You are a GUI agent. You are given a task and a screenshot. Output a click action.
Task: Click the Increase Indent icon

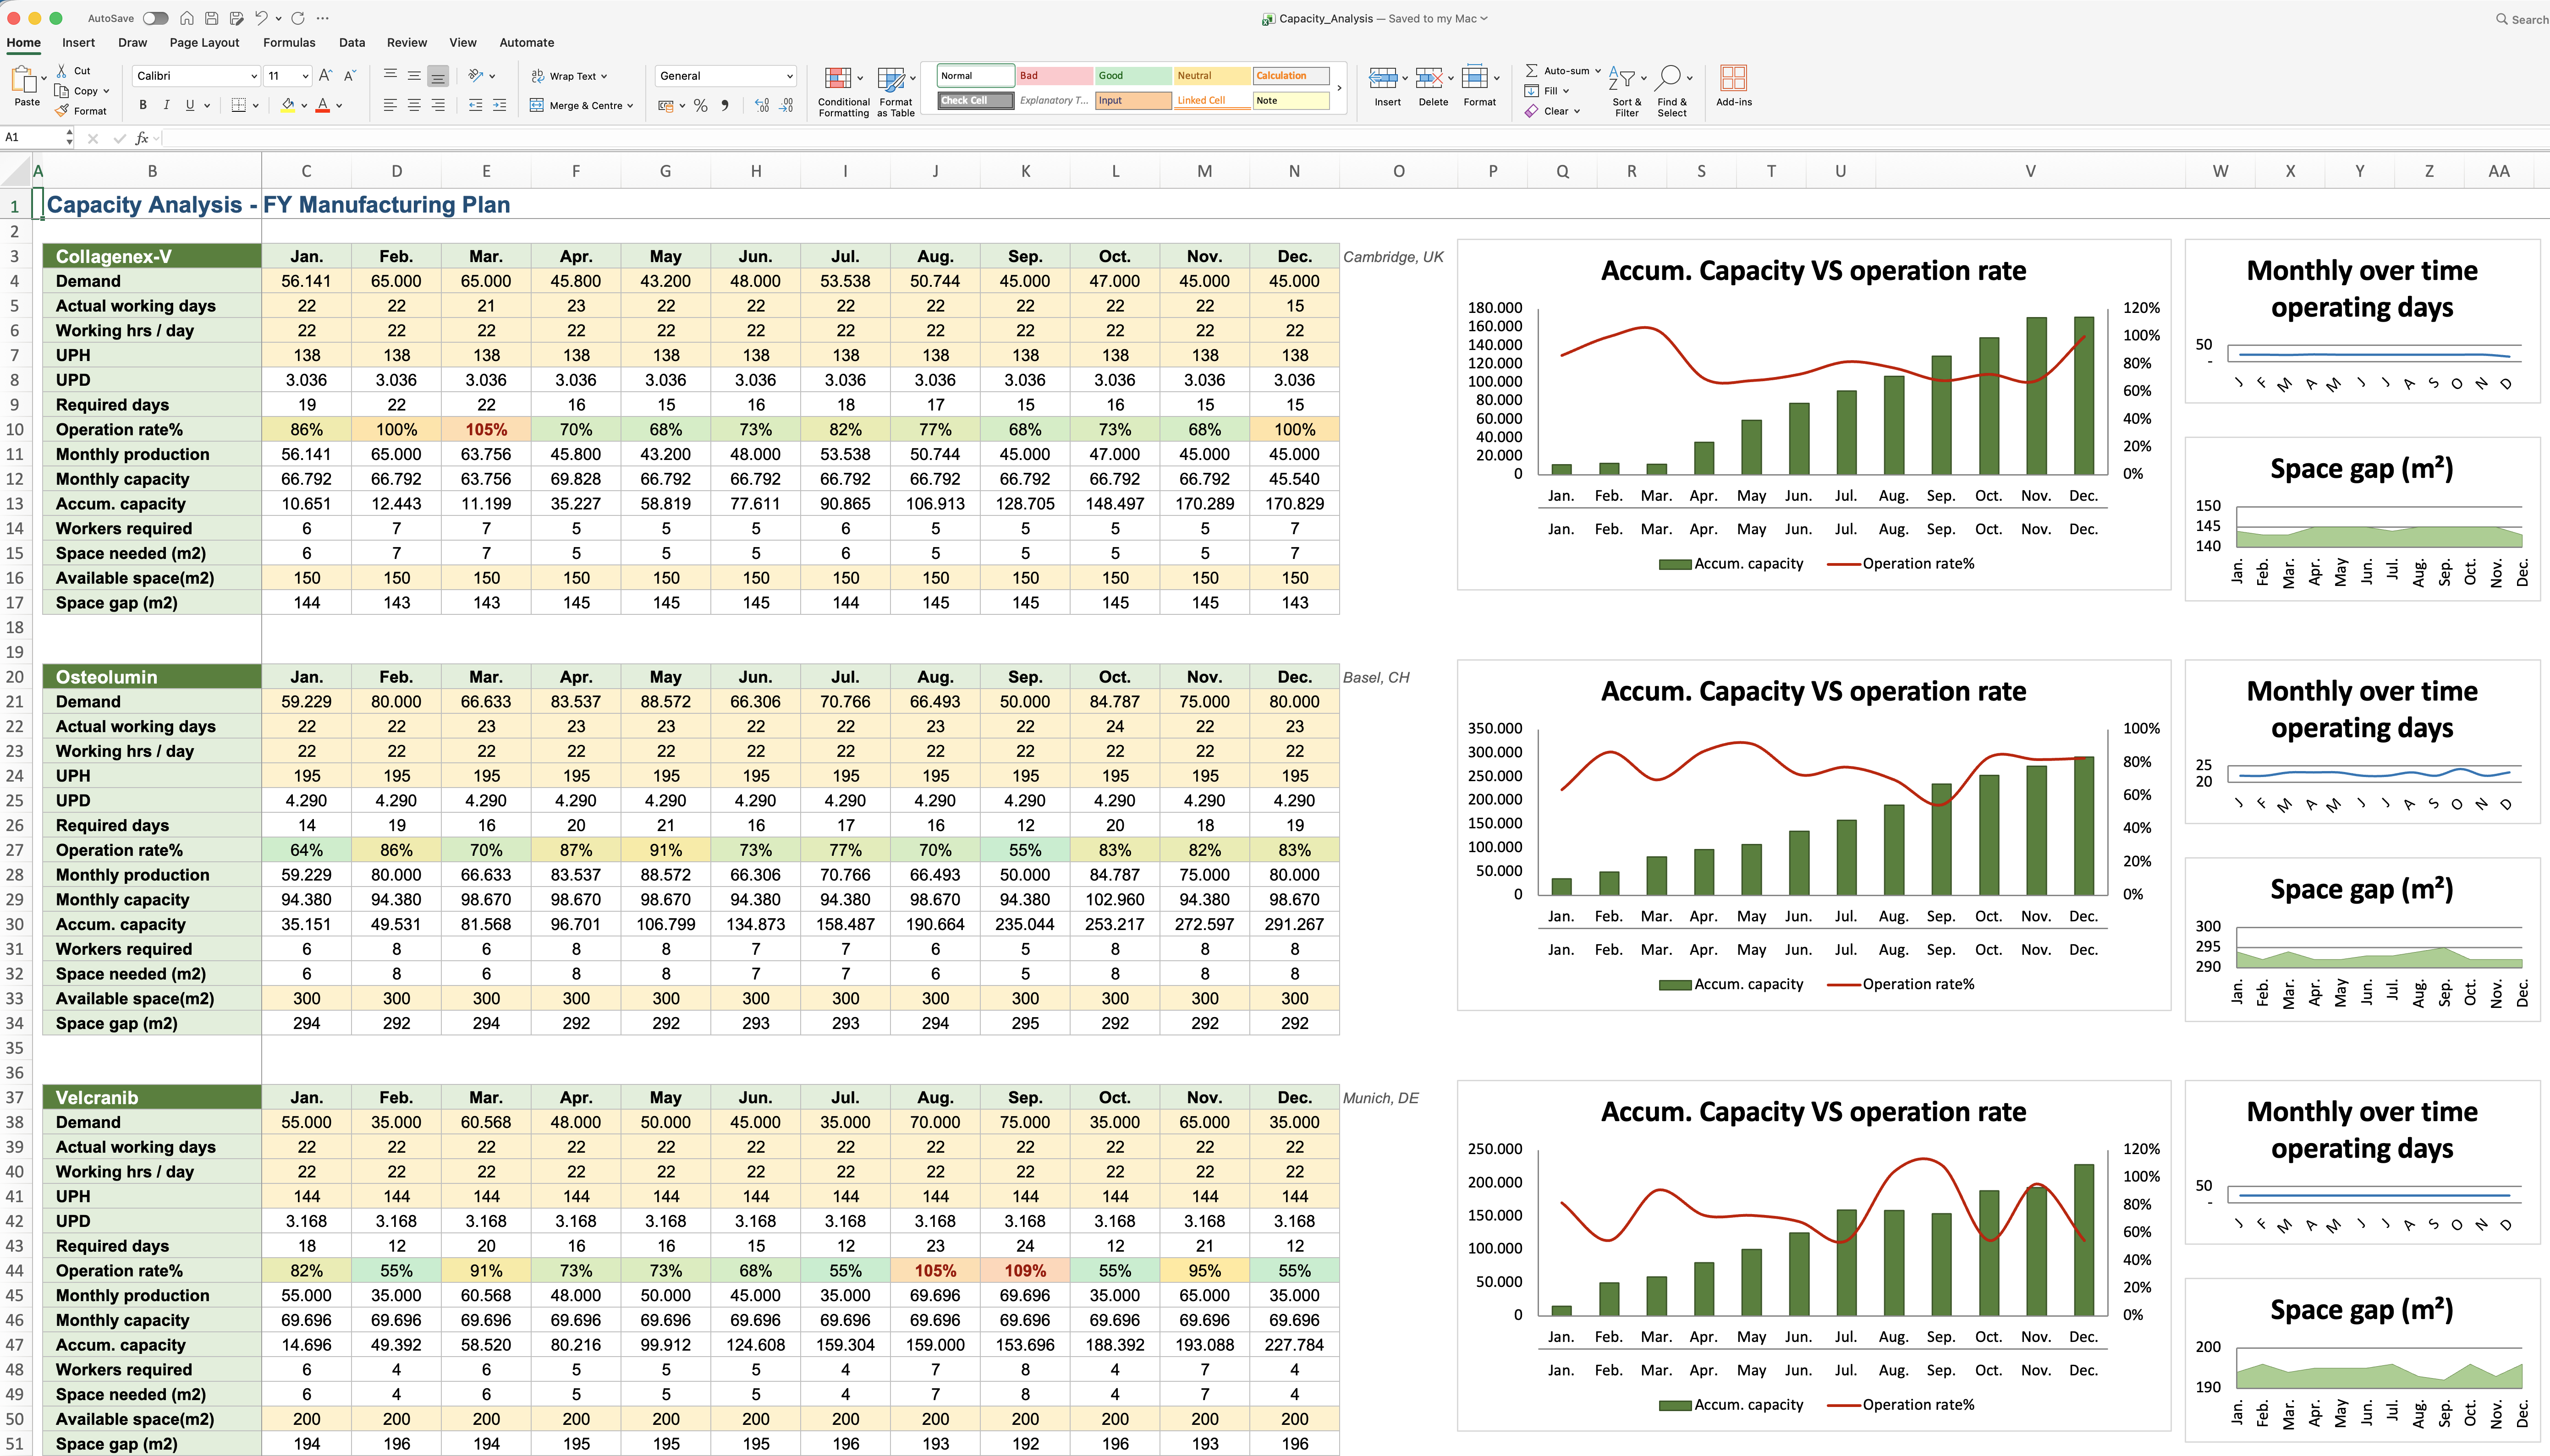click(x=499, y=105)
